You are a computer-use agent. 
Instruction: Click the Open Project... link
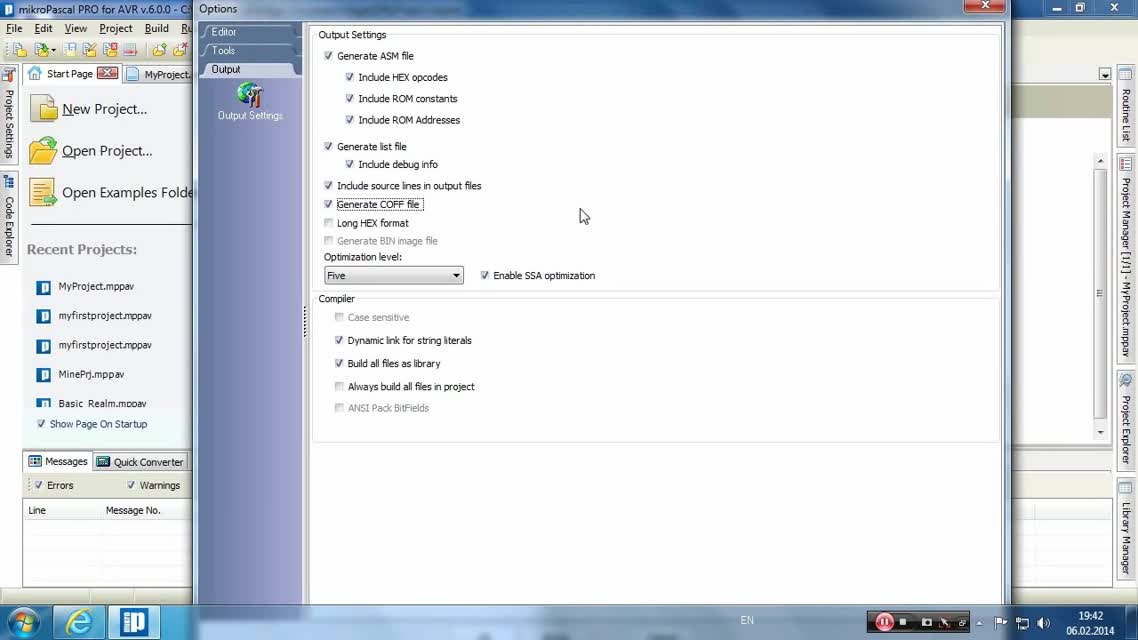[x=107, y=151]
